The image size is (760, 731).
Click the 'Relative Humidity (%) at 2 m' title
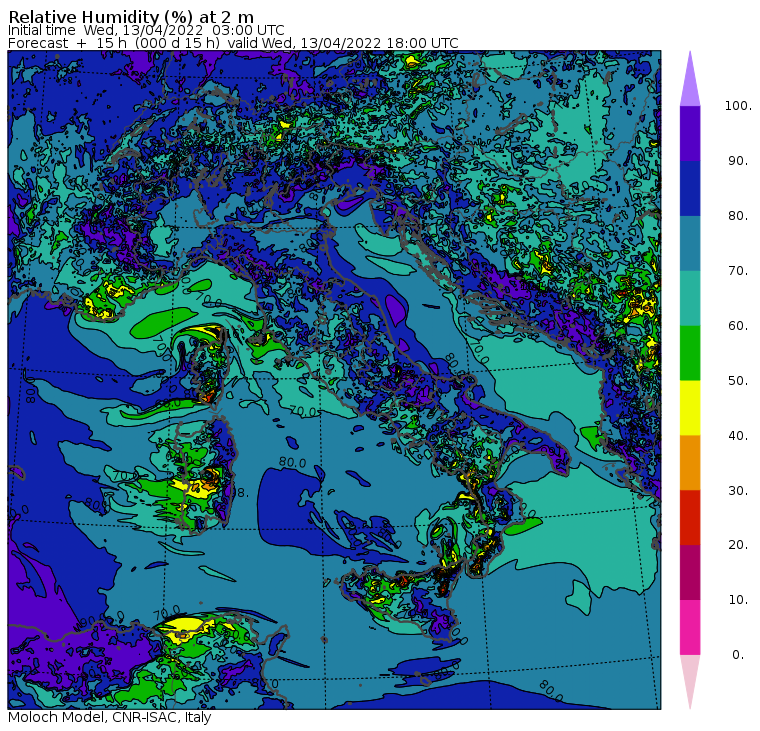131,17
